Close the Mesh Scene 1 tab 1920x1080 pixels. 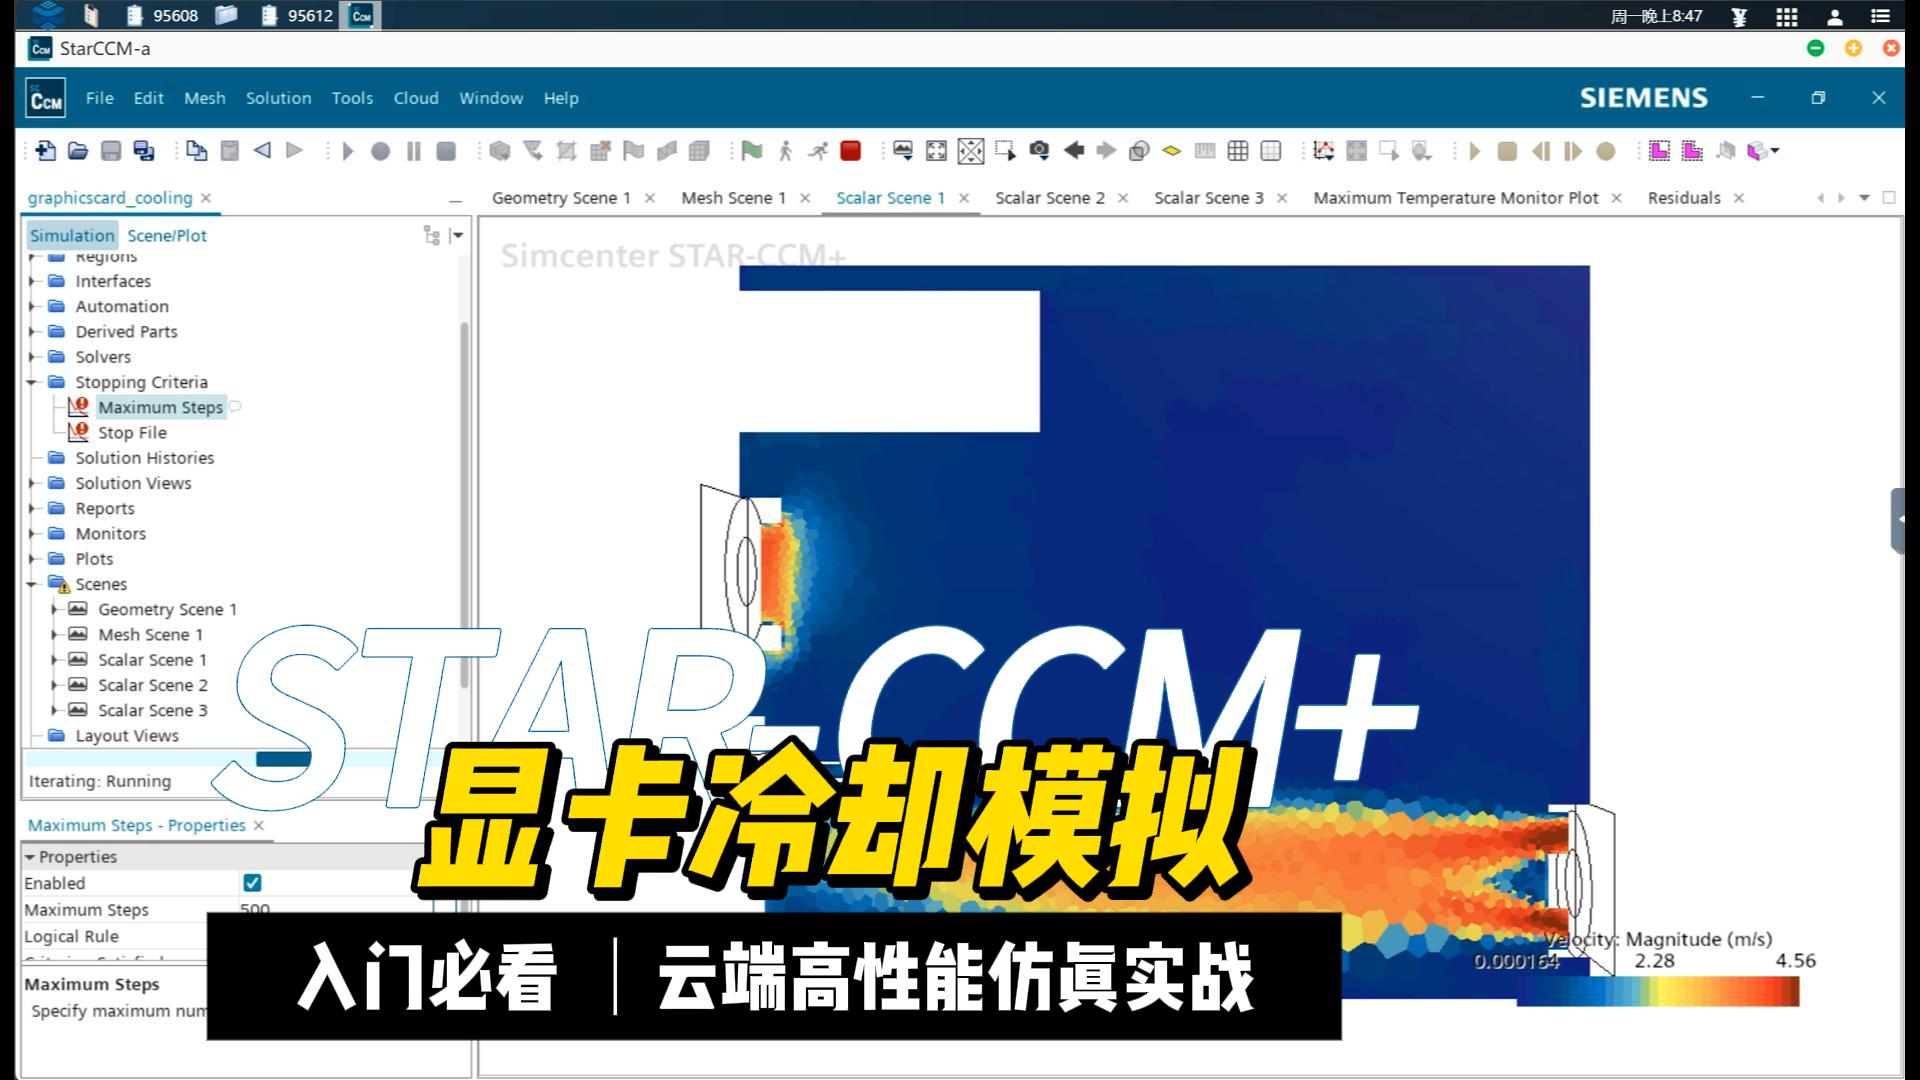(x=805, y=198)
